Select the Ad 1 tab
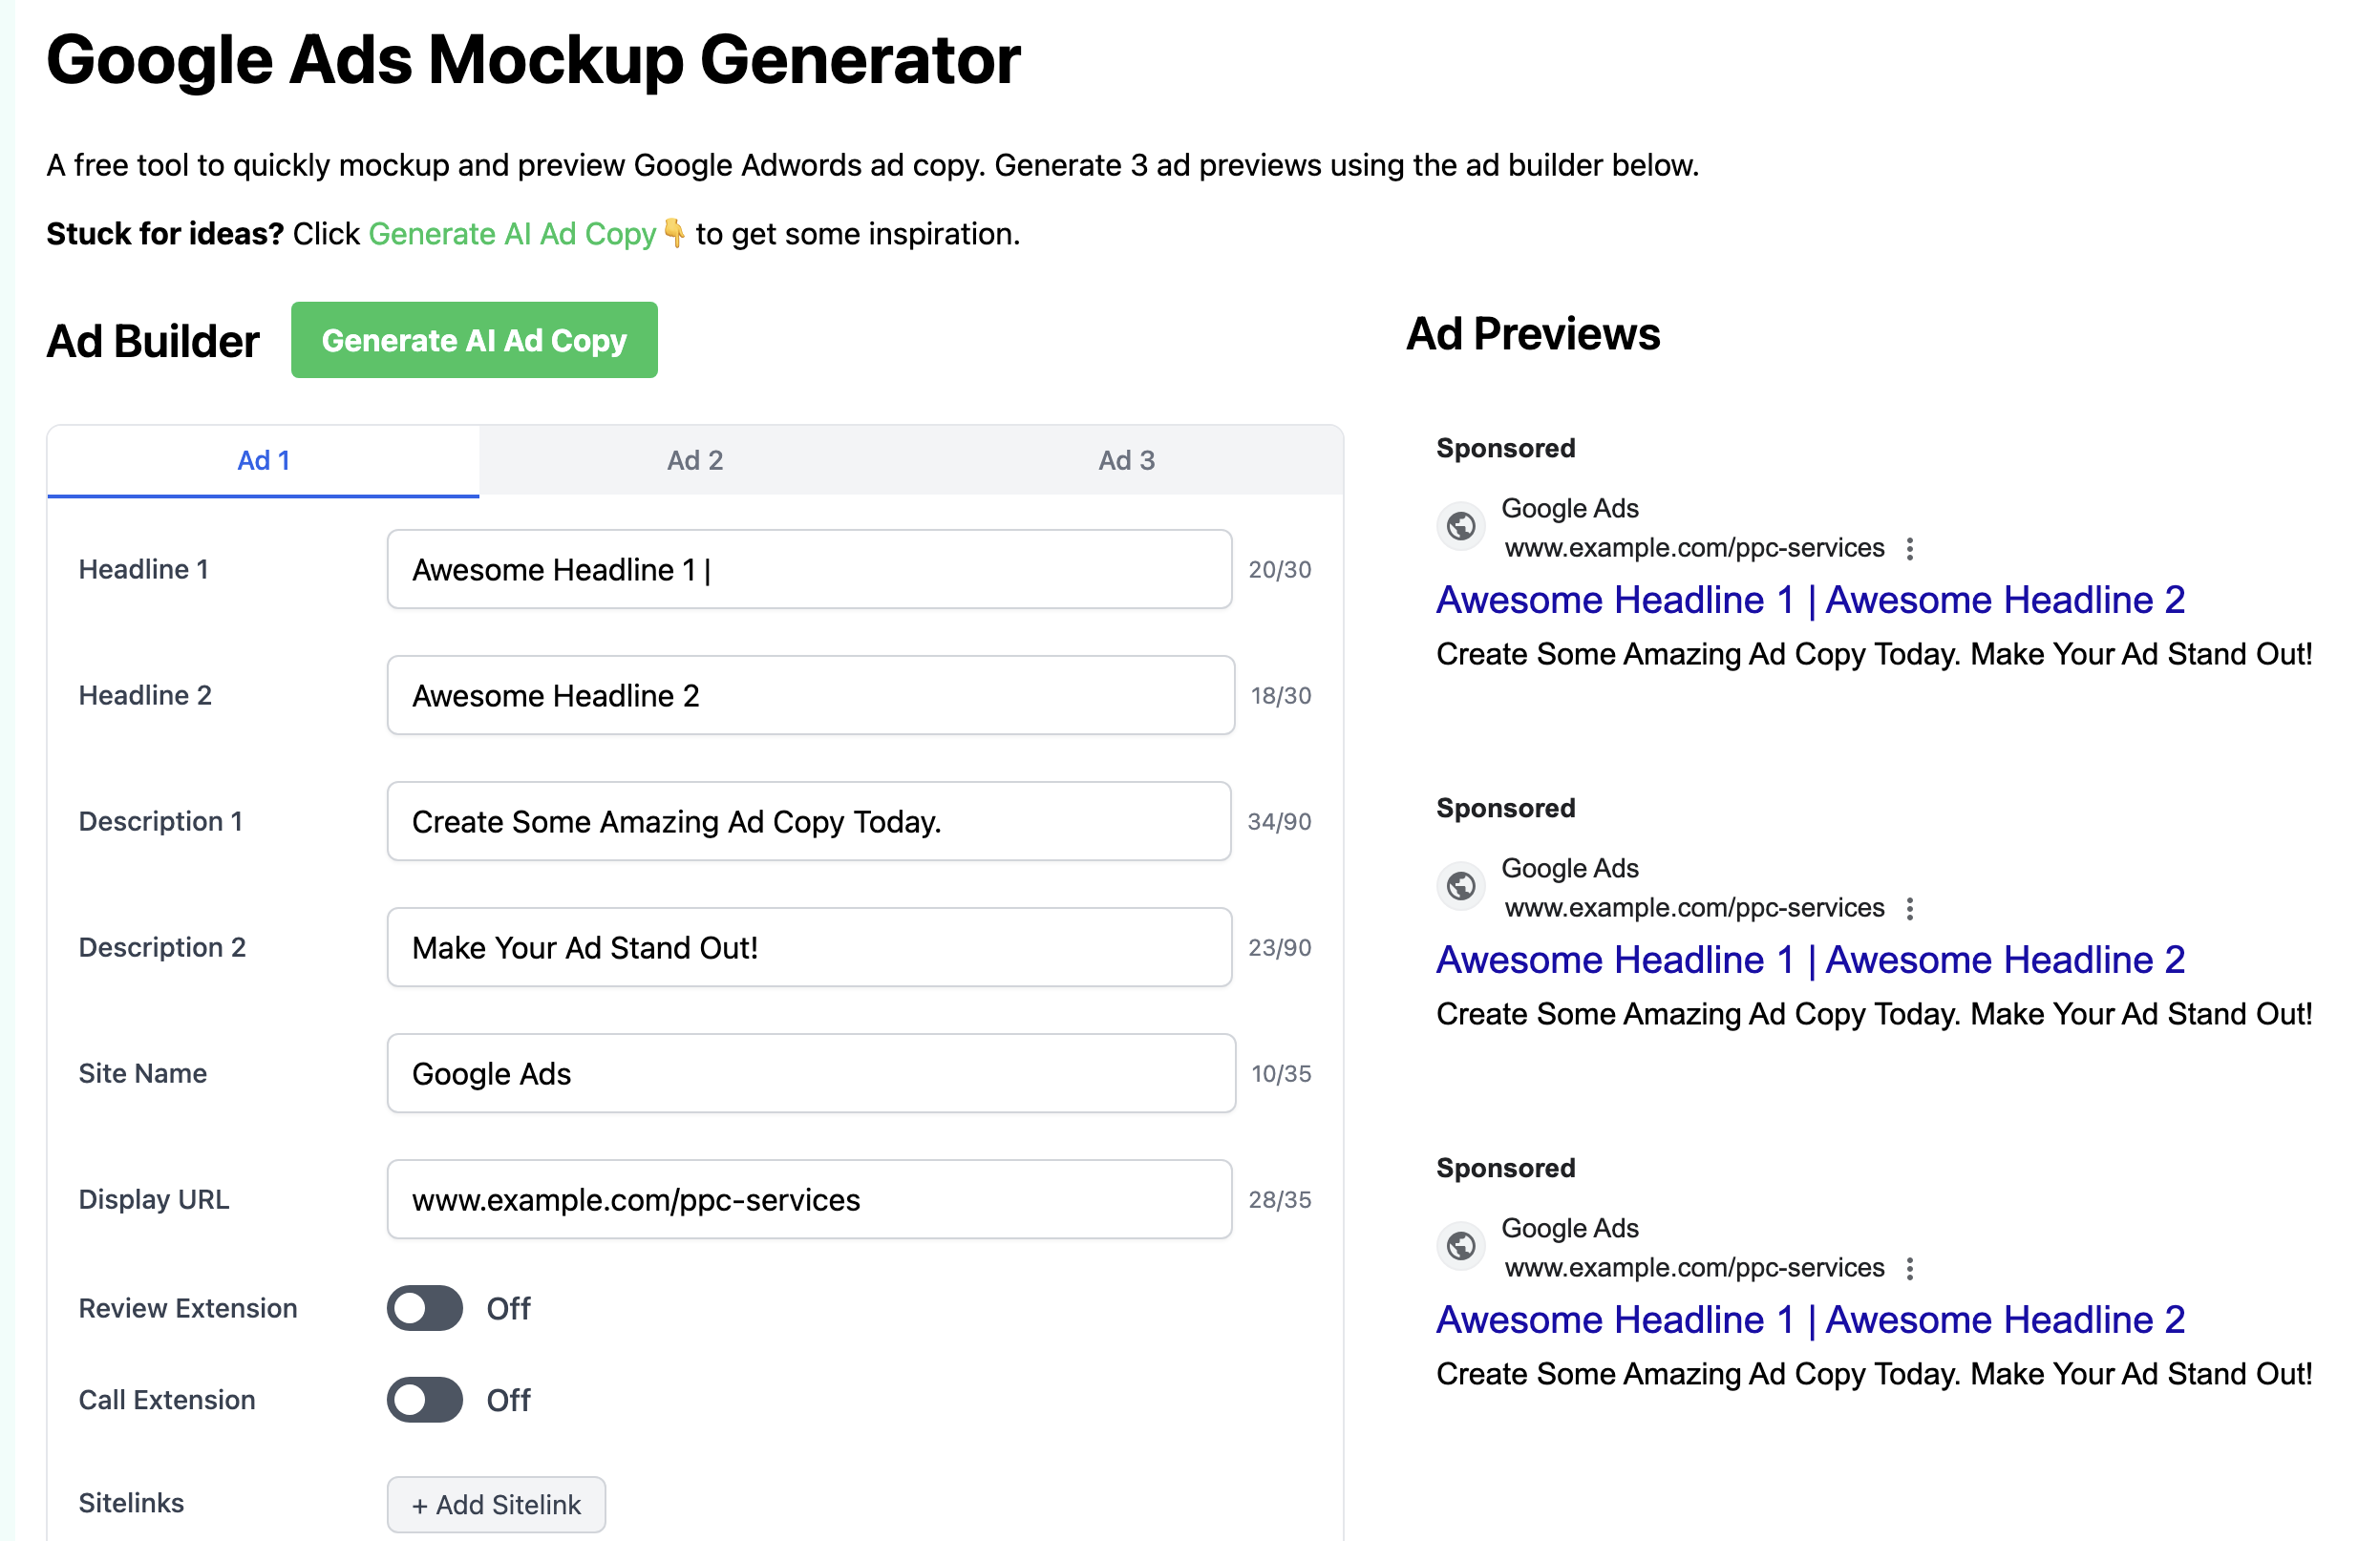This screenshot has width=2380, height=1541. [x=263, y=460]
